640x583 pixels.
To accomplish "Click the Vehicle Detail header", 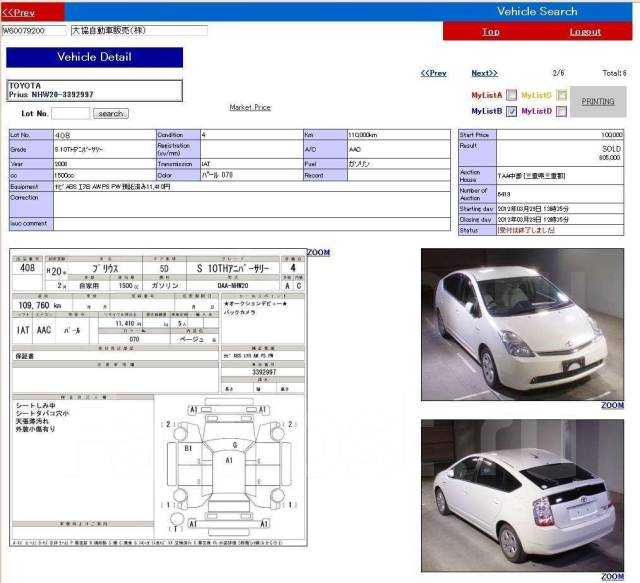I will pyautogui.click(x=94, y=57).
